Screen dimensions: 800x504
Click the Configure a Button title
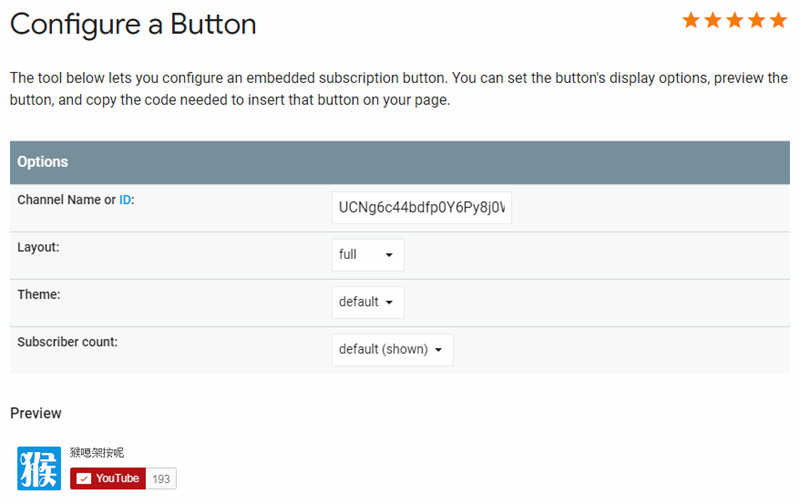point(133,25)
